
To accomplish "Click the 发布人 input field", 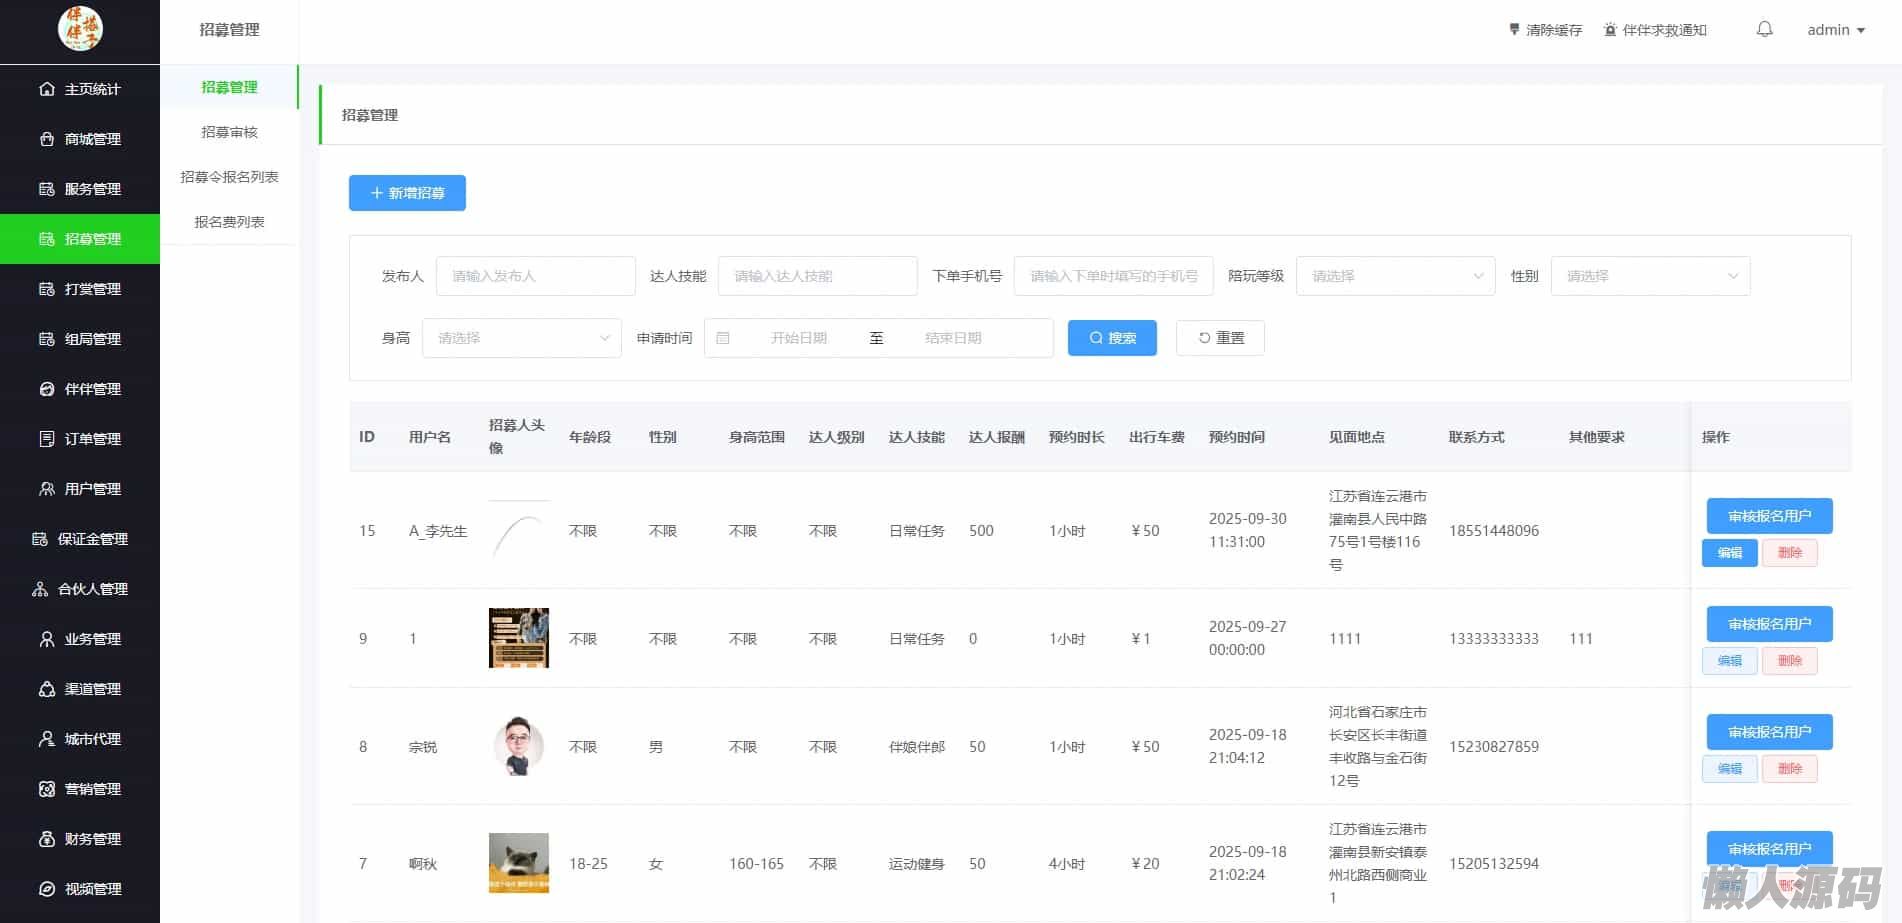I will (535, 276).
